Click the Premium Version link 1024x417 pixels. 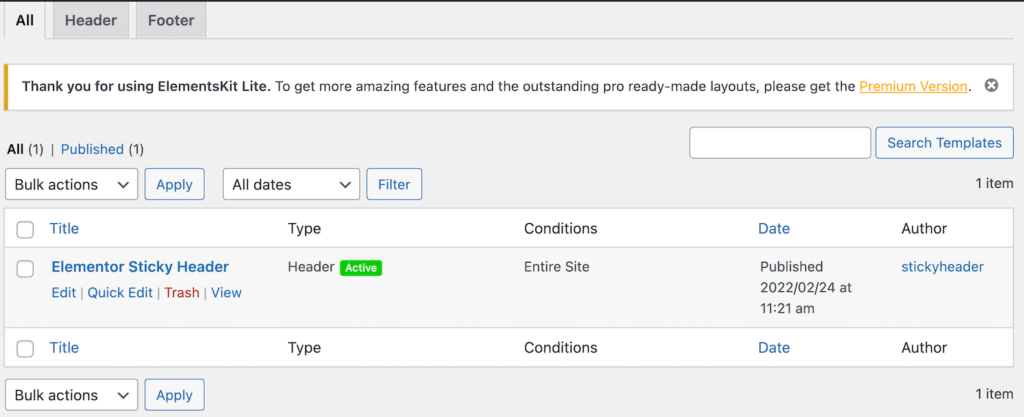click(x=913, y=87)
